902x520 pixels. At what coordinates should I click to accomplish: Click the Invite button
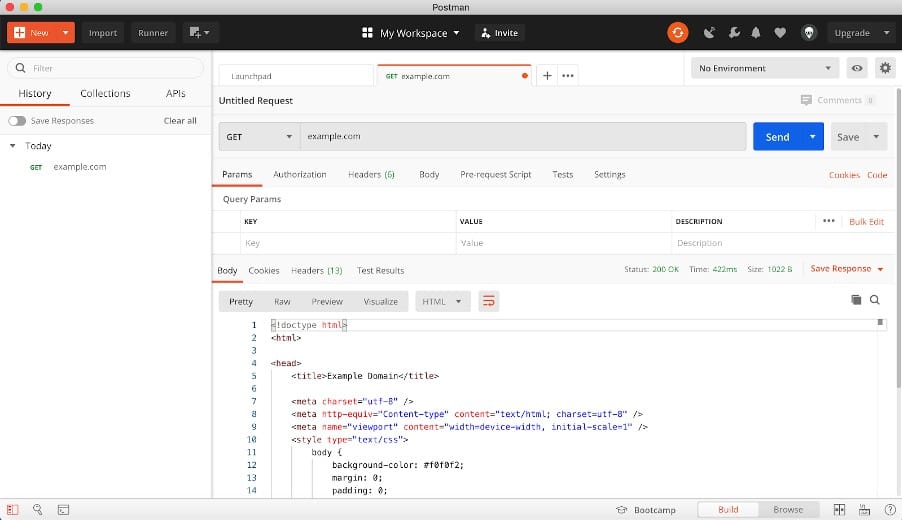point(499,33)
